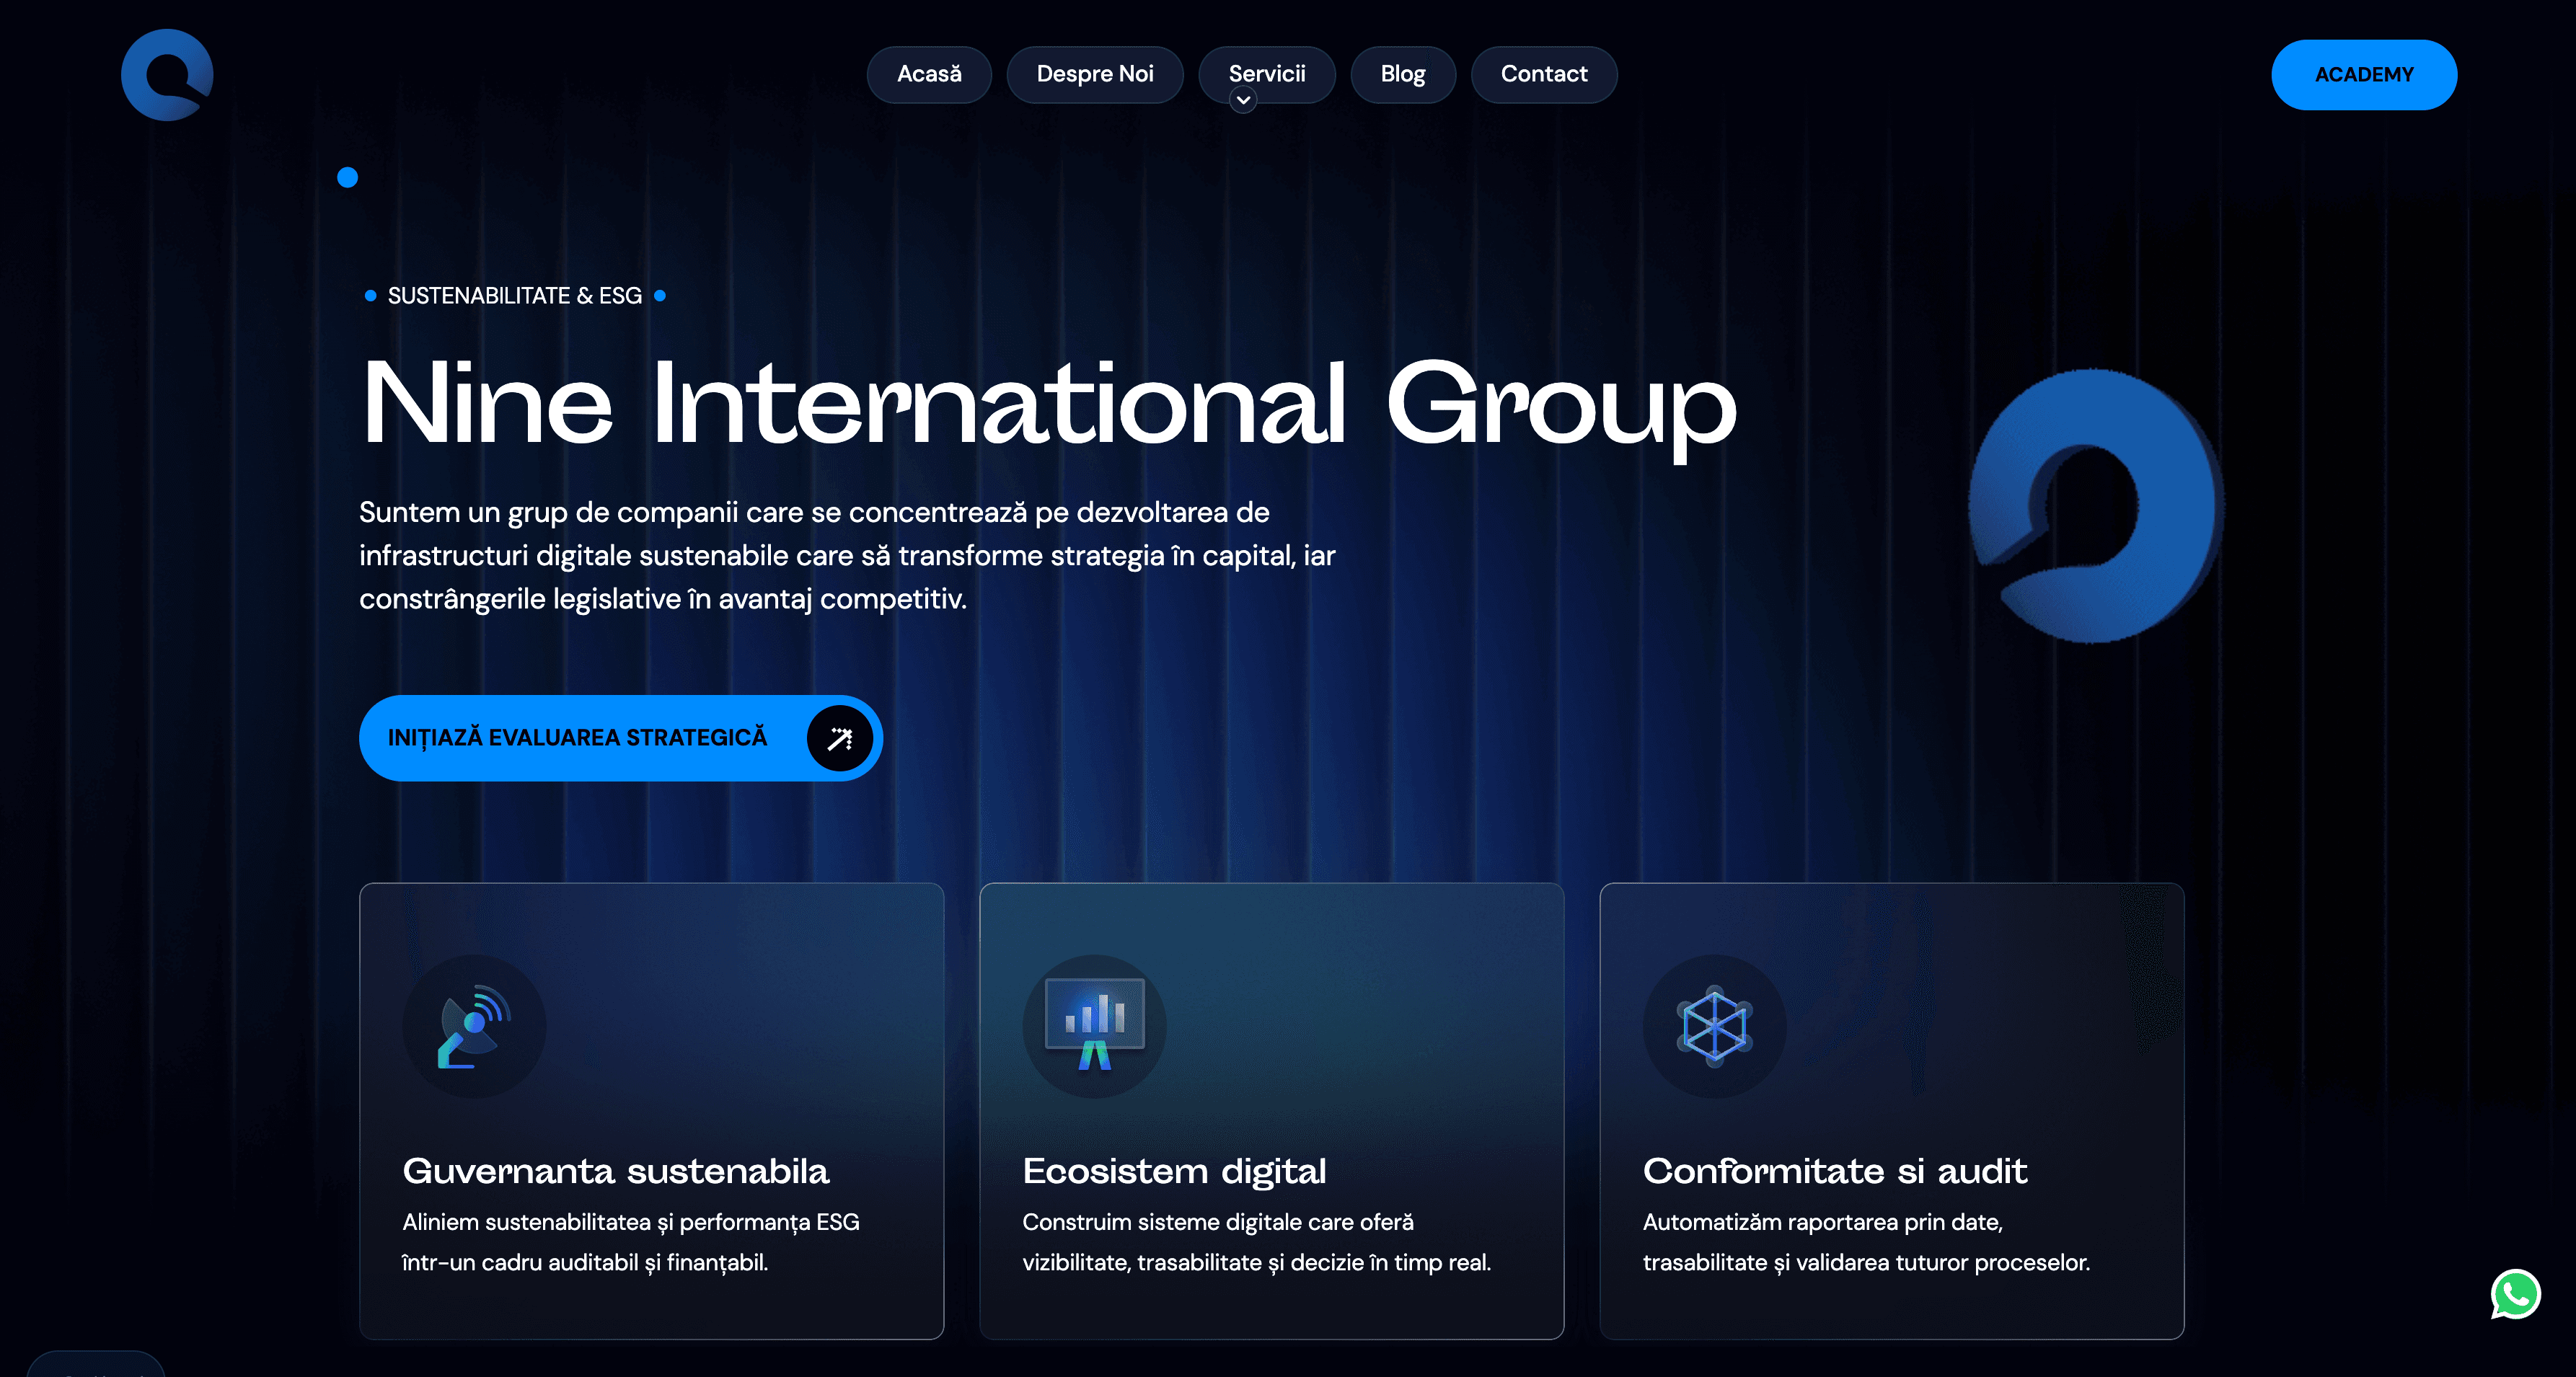This screenshot has width=2576, height=1377.
Task: Open the Despre Noi menu item
Action: [x=1095, y=74]
